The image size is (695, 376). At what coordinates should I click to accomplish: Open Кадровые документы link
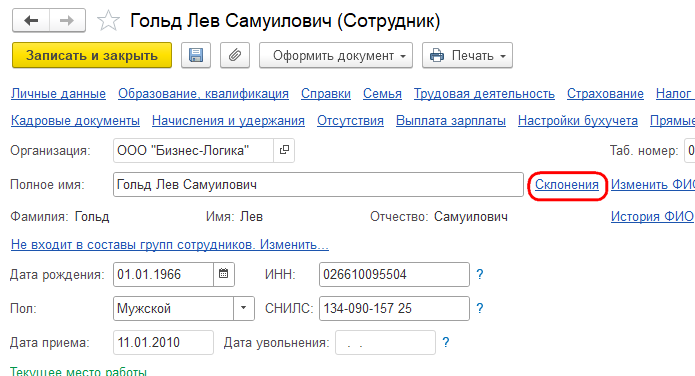[x=75, y=121]
